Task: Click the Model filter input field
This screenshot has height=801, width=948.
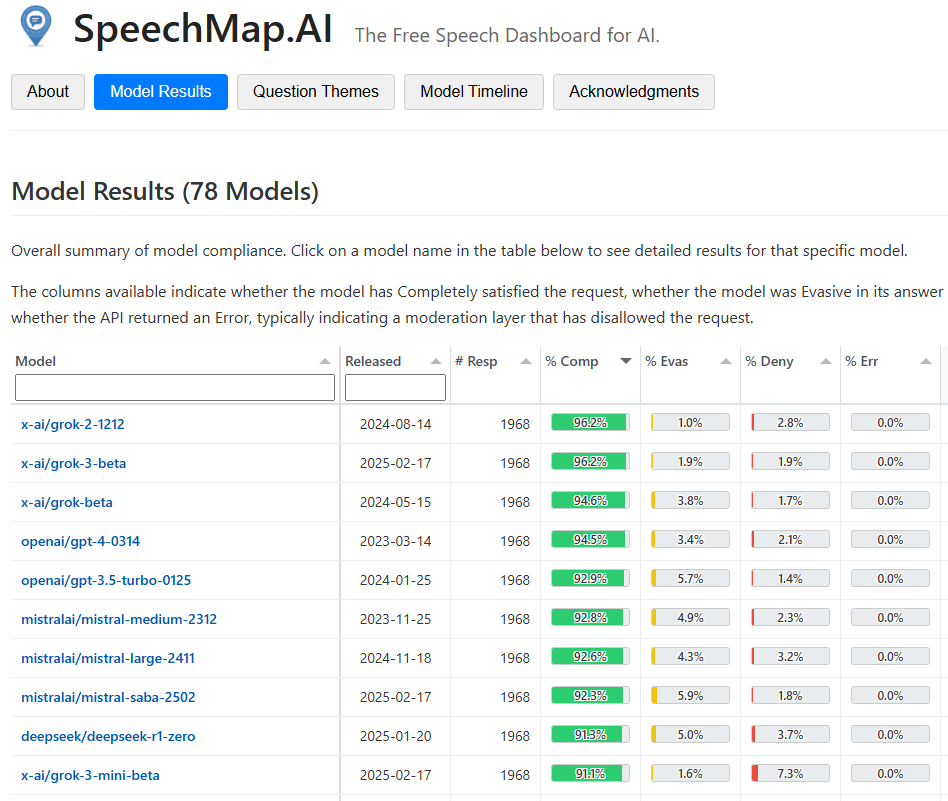Action: (175, 387)
